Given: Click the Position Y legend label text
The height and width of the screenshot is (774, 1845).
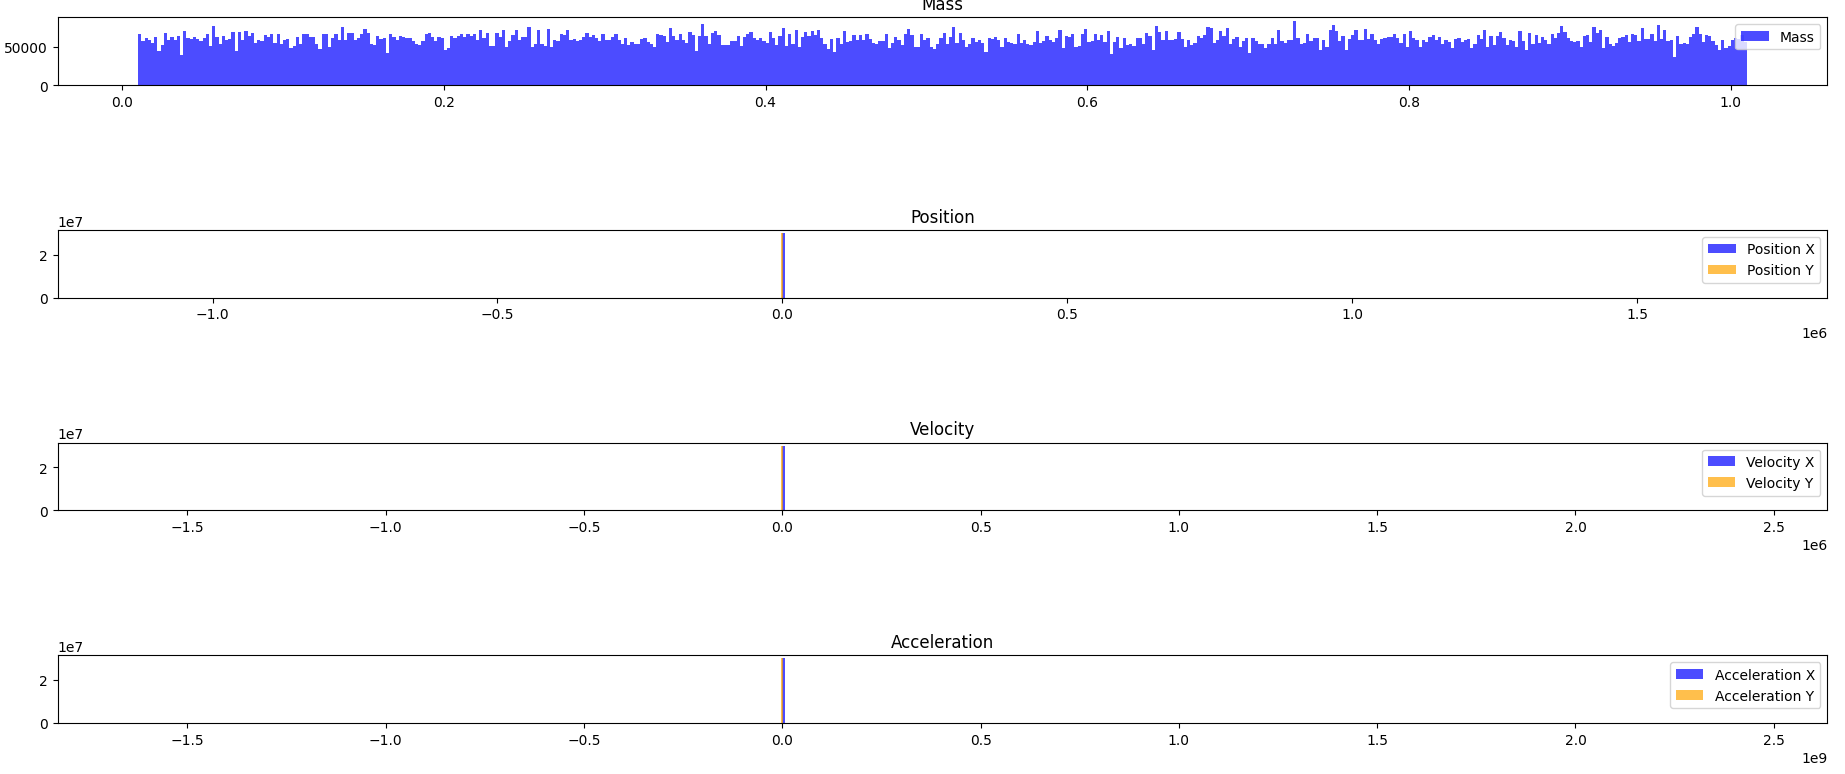Looking at the screenshot, I should pyautogui.click(x=1780, y=270).
